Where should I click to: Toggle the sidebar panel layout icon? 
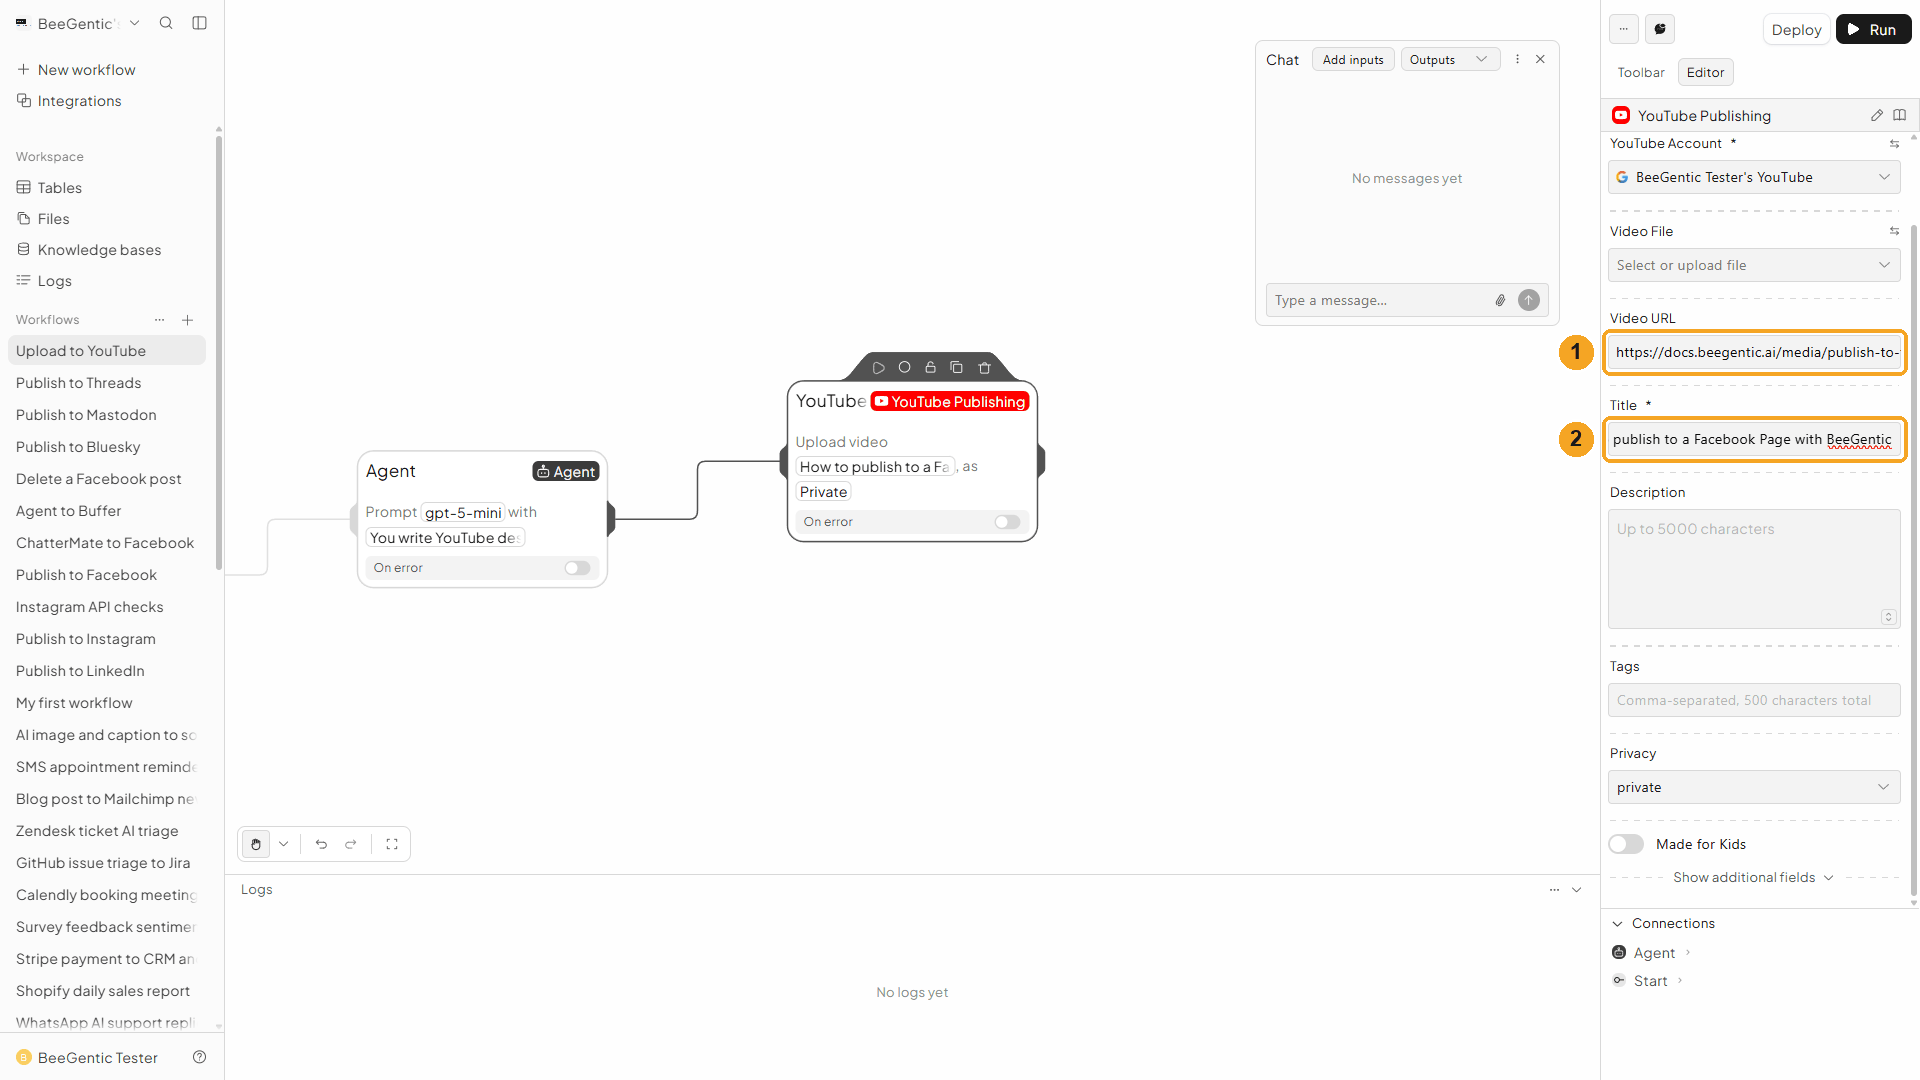tap(200, 23)
